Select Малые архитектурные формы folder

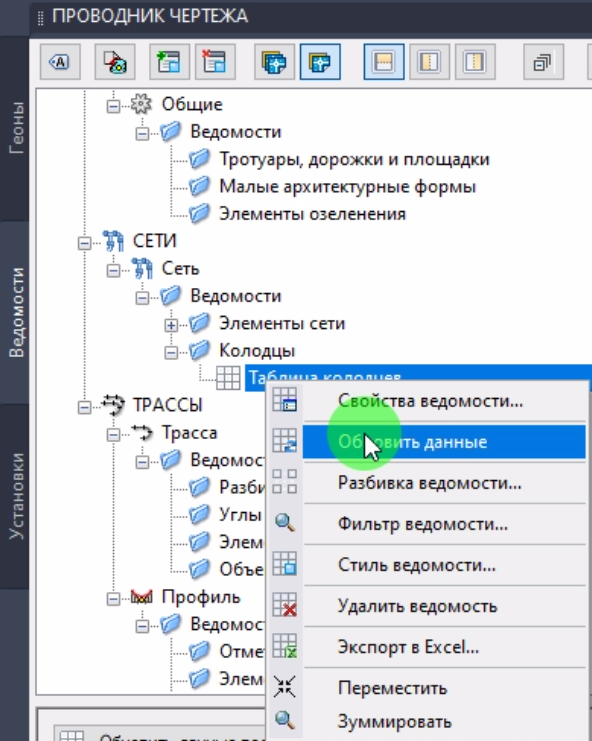point(347,187)
